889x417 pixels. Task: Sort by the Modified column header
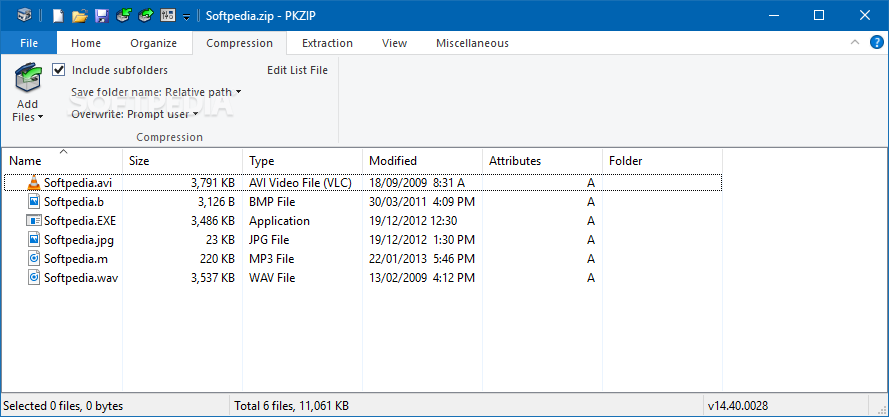[422, 161]
